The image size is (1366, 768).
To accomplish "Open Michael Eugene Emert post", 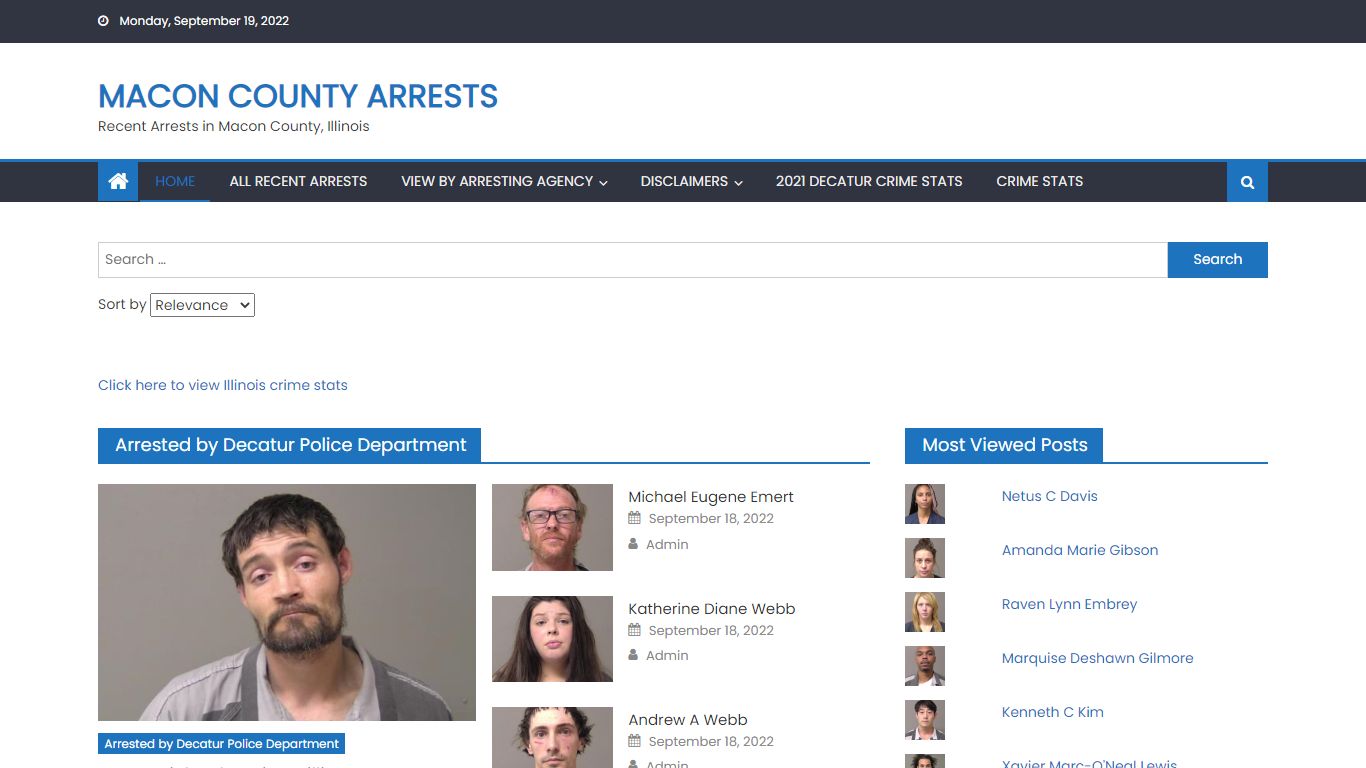I will tap(711, 497).
